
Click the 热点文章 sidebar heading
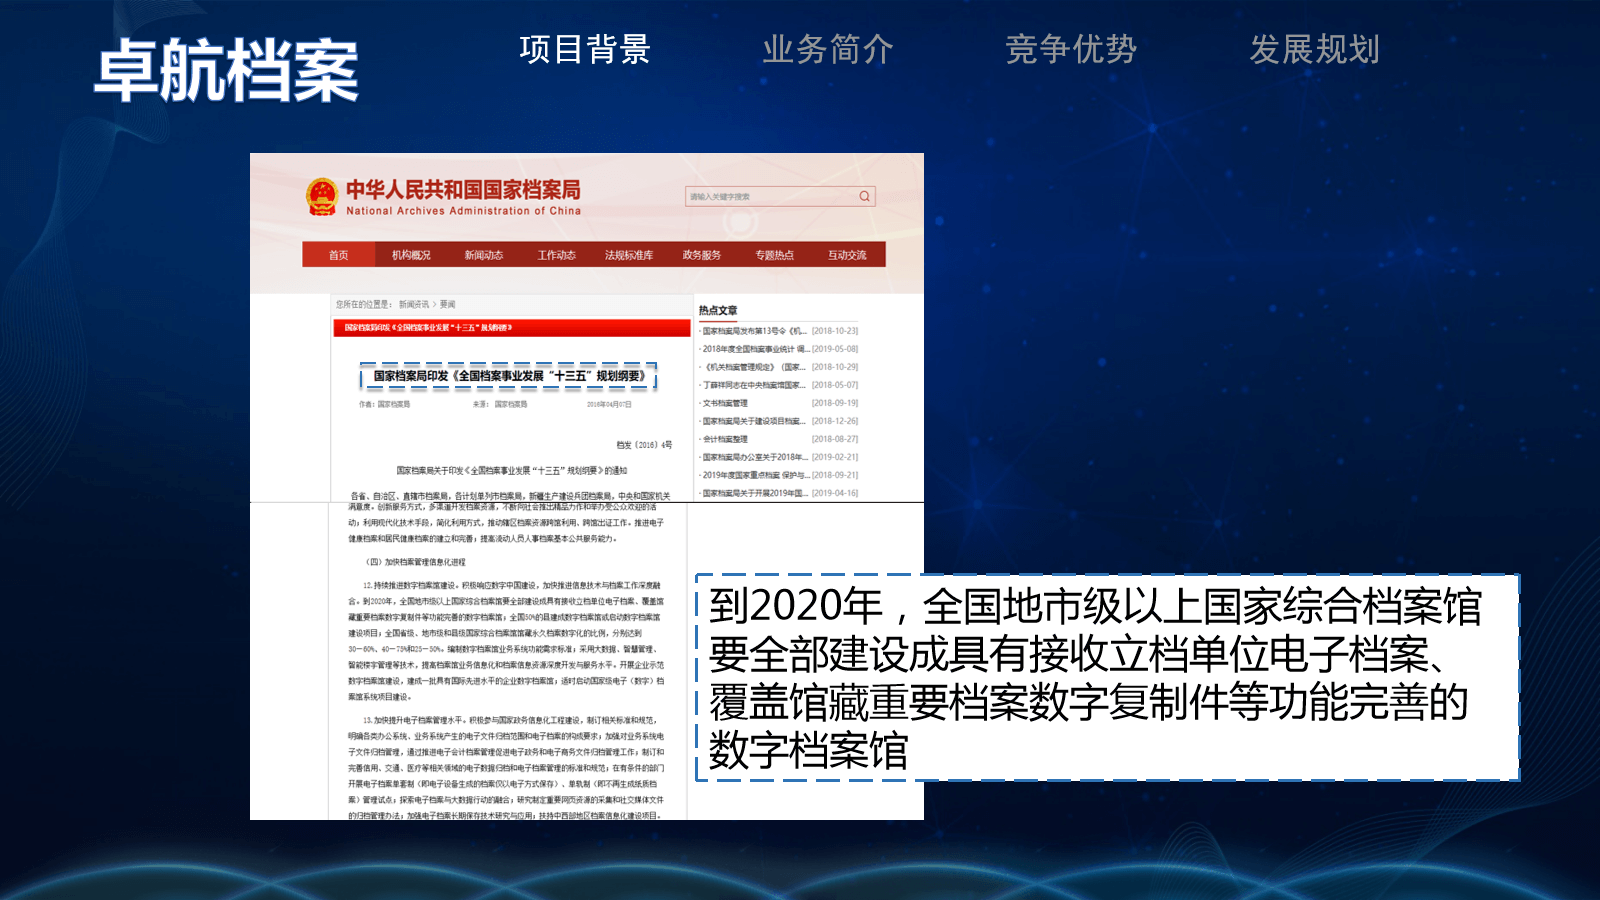pos(718,310)
